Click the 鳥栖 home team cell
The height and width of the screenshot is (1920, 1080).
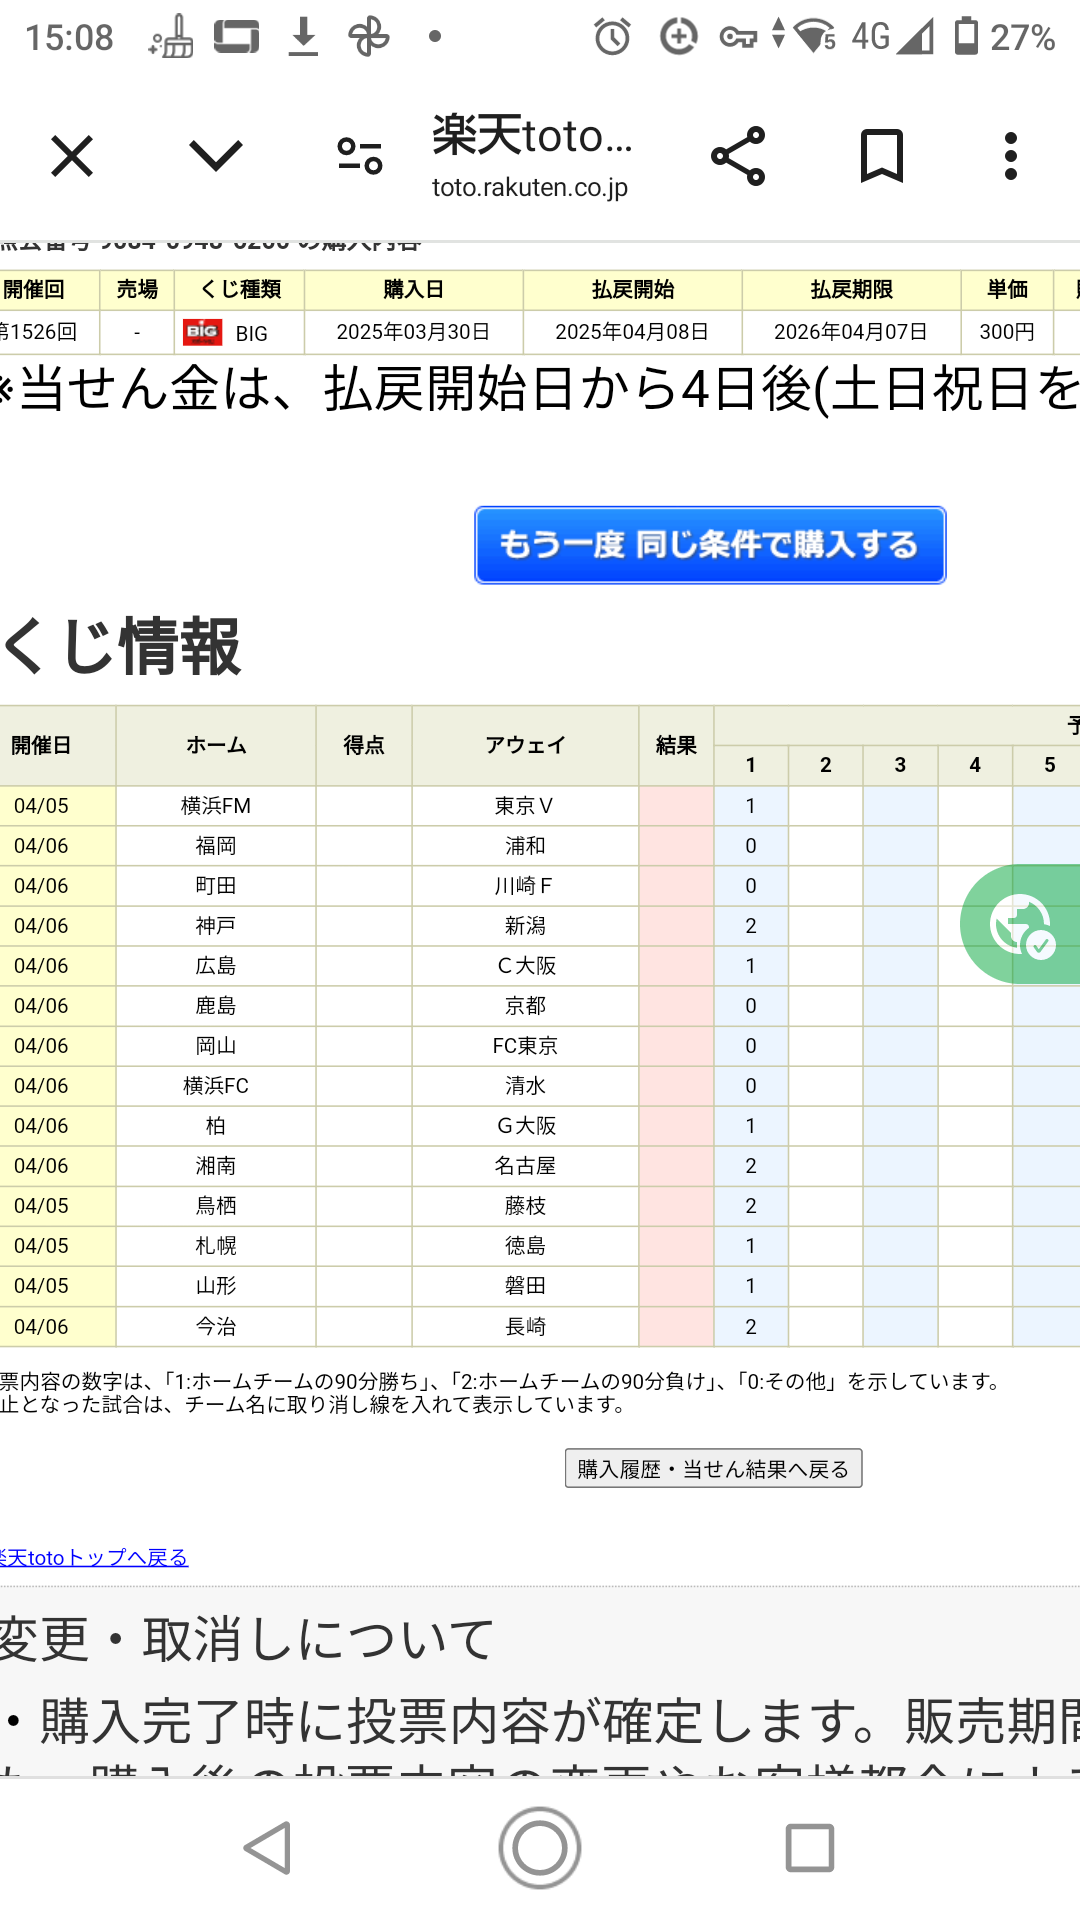coord(216,1206)
